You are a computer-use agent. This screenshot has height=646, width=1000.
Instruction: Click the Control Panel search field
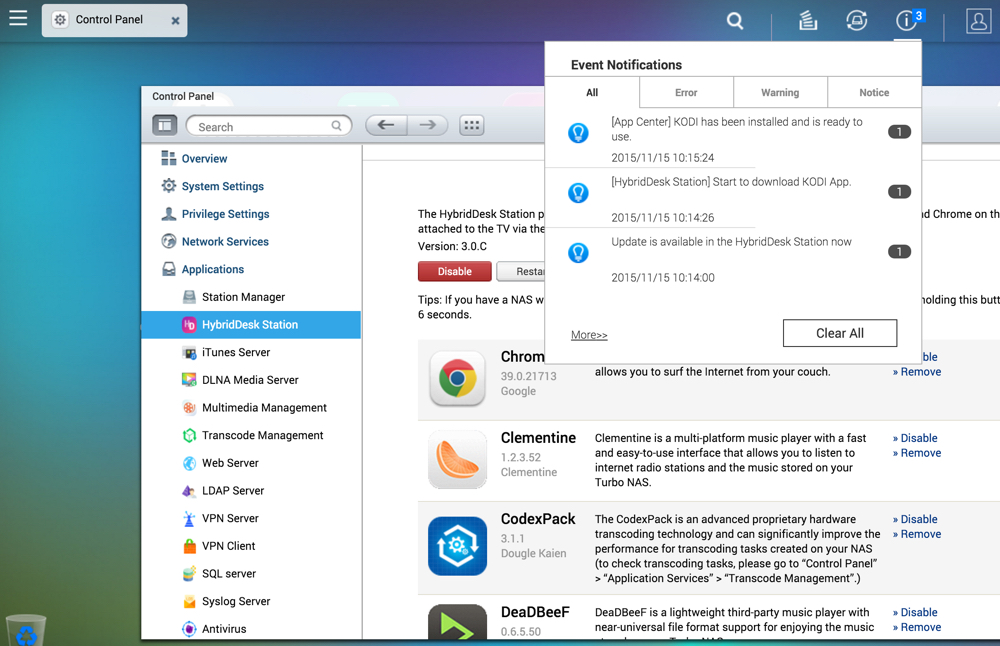pyautogui.click(x=268, y=126)
